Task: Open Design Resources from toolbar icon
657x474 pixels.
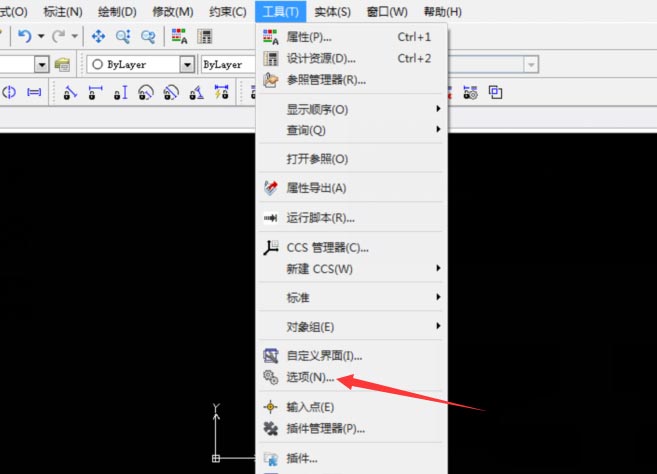Action: 205,36
